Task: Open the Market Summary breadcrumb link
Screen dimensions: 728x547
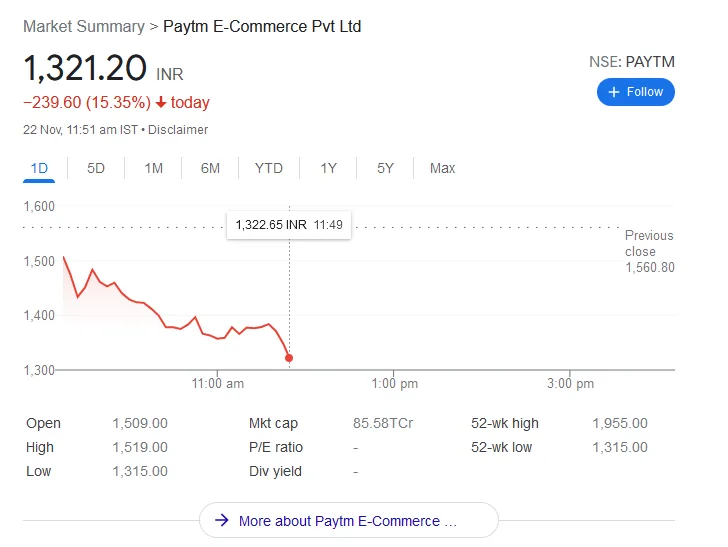Action: (x=83, y=26)
